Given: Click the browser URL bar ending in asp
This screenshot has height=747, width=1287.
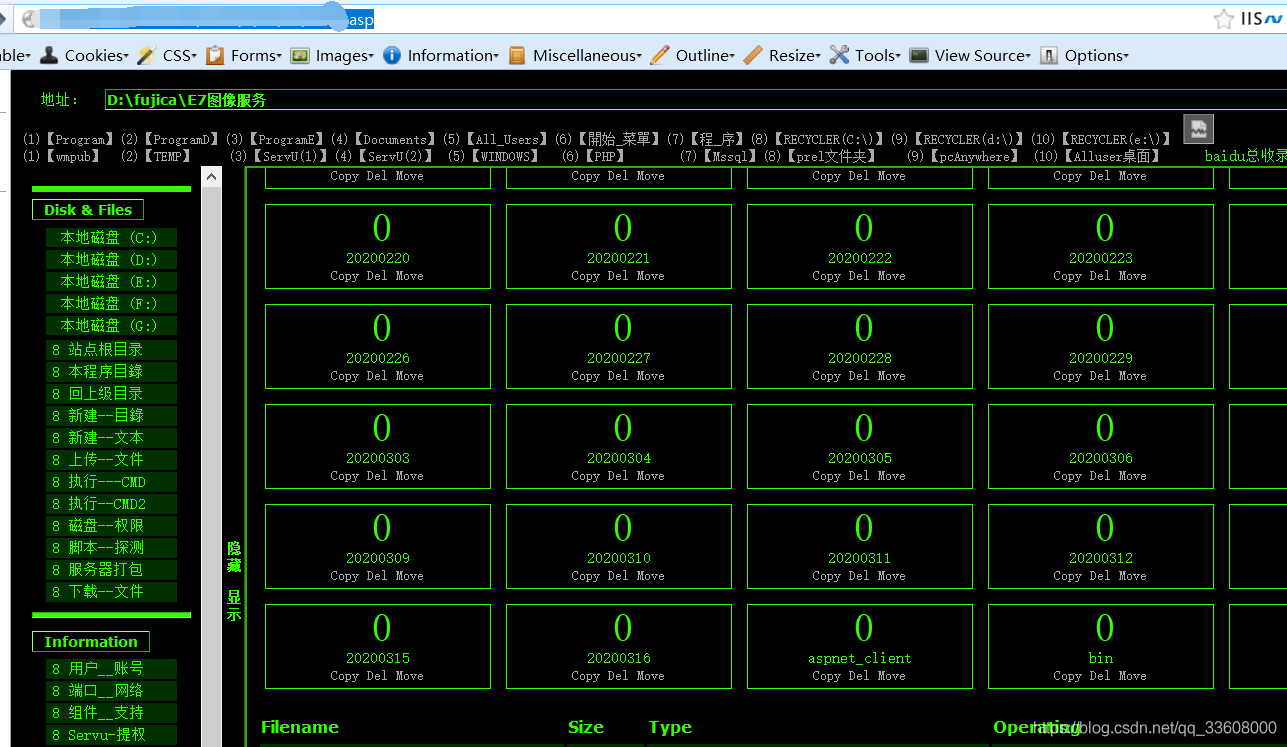Looking at the screenshot, I should 610,19.
